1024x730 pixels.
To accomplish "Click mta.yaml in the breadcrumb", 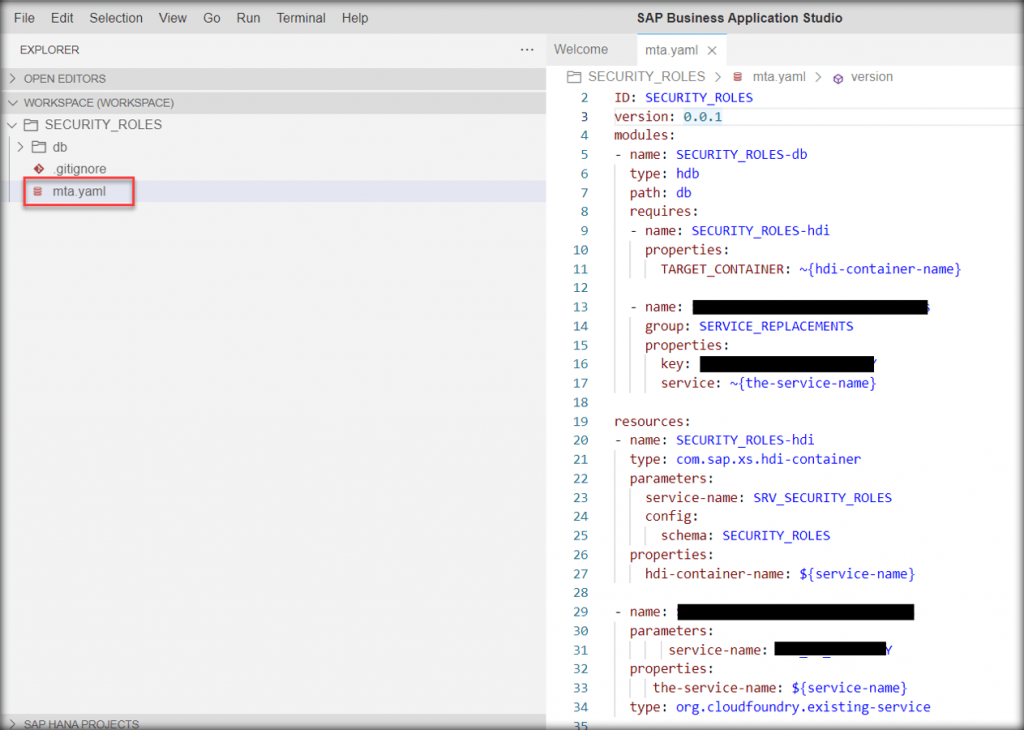I will [779, 77].
